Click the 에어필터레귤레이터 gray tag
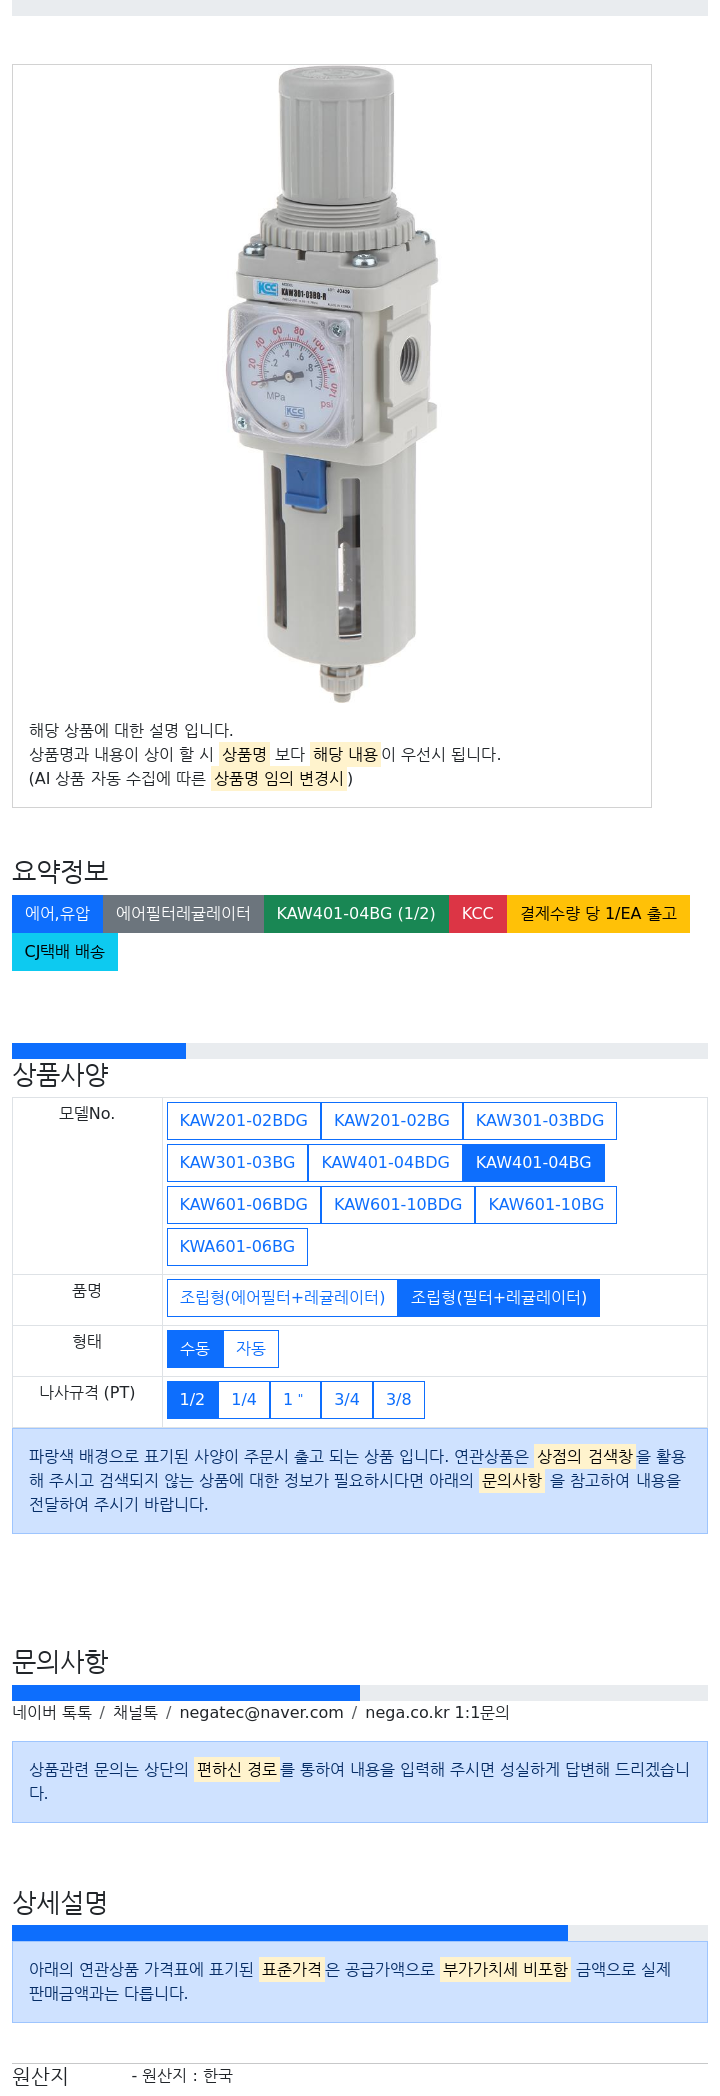Viewport: 720px width, 2096px height. coord(183,914)
